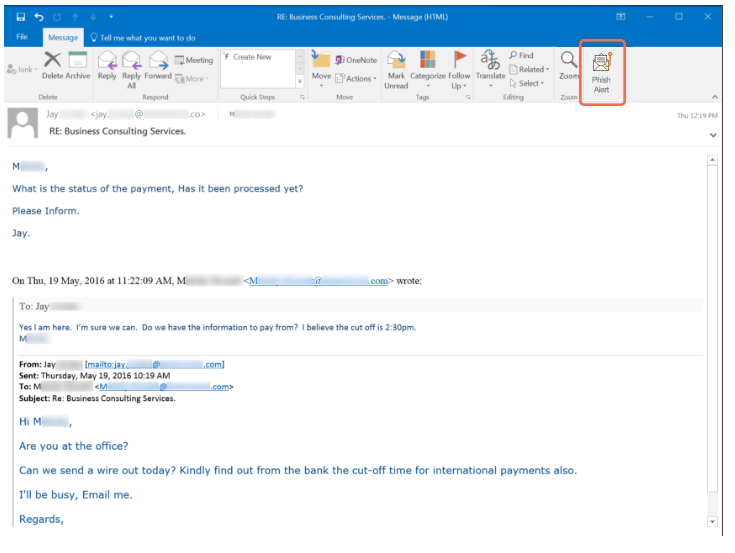Click the message body scrollbar down arrow

[x=712, y=521]
